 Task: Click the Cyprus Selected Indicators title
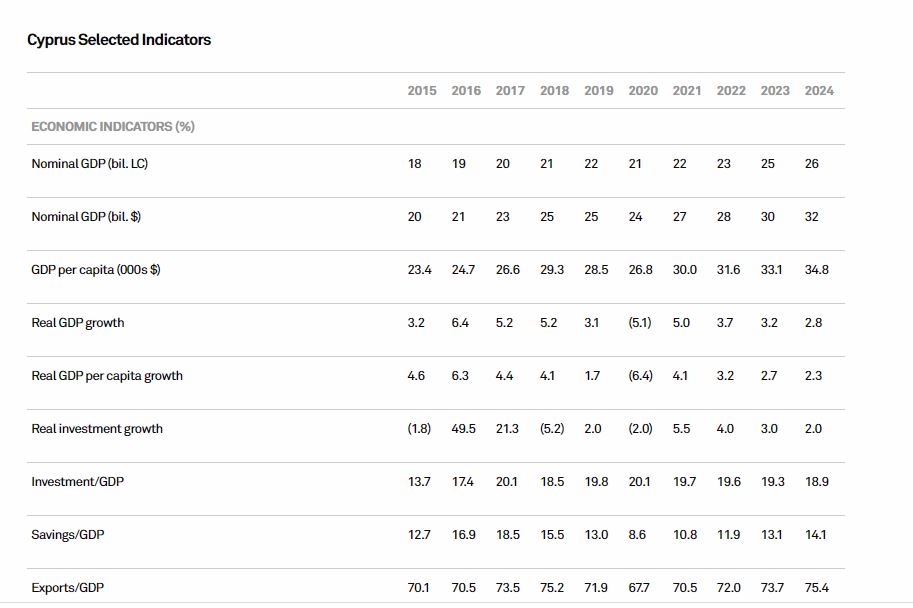coord(119,40)
